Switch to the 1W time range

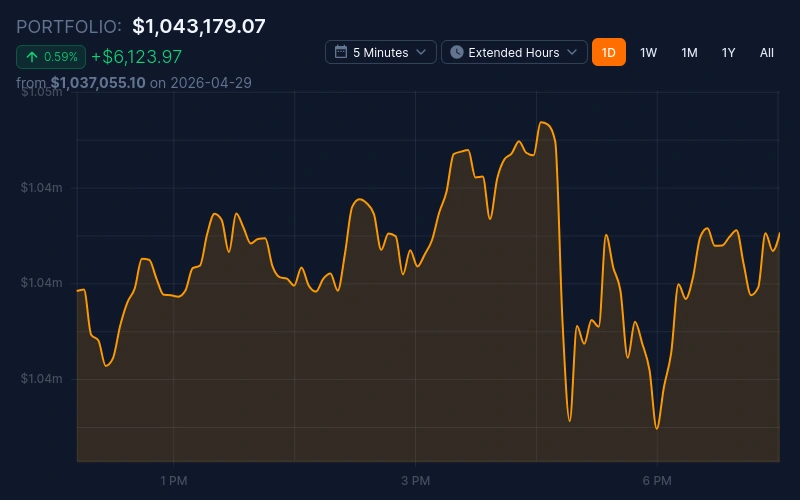click(x=648, y=52)
